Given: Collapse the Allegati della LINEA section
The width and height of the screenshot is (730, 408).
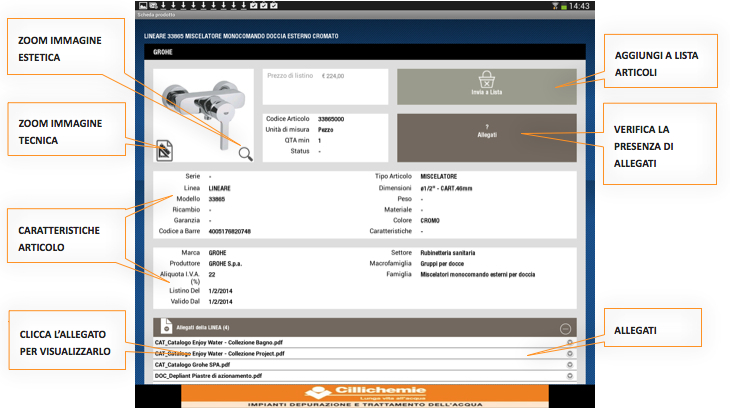Looking at the screenshot, I should tap(565, 329).
